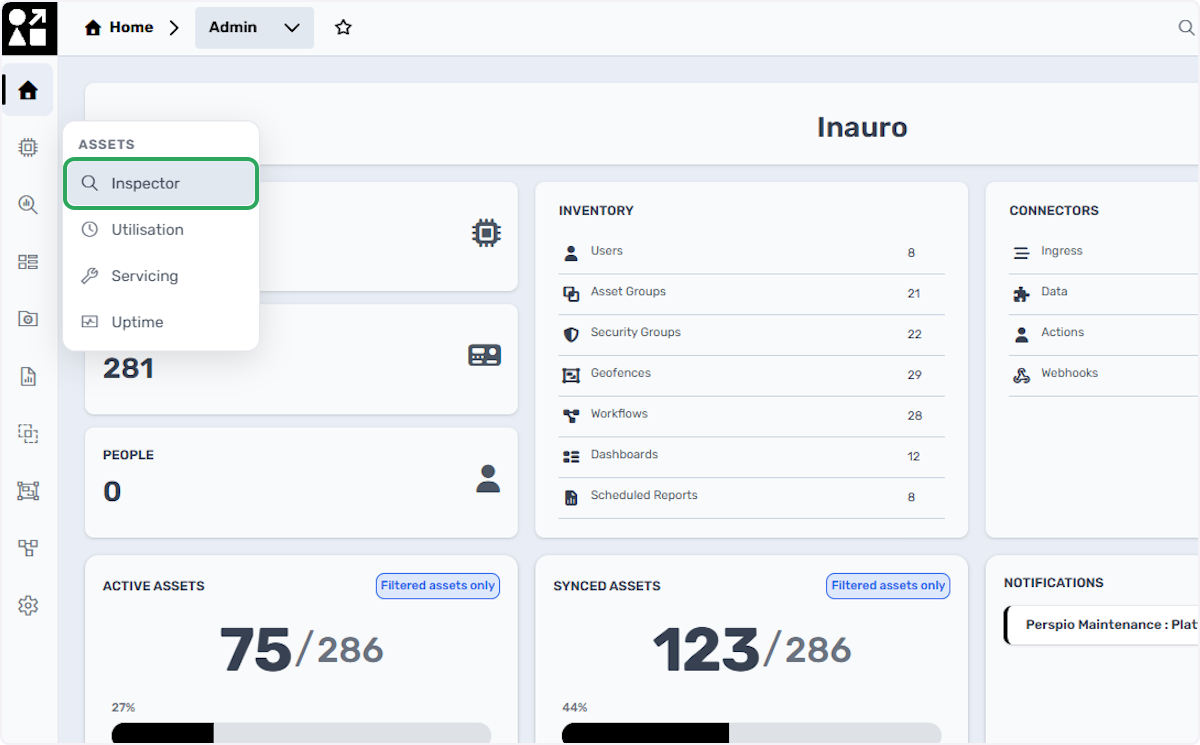Click the Asset Groups icon in Inventory

click(x=571, y=294)
